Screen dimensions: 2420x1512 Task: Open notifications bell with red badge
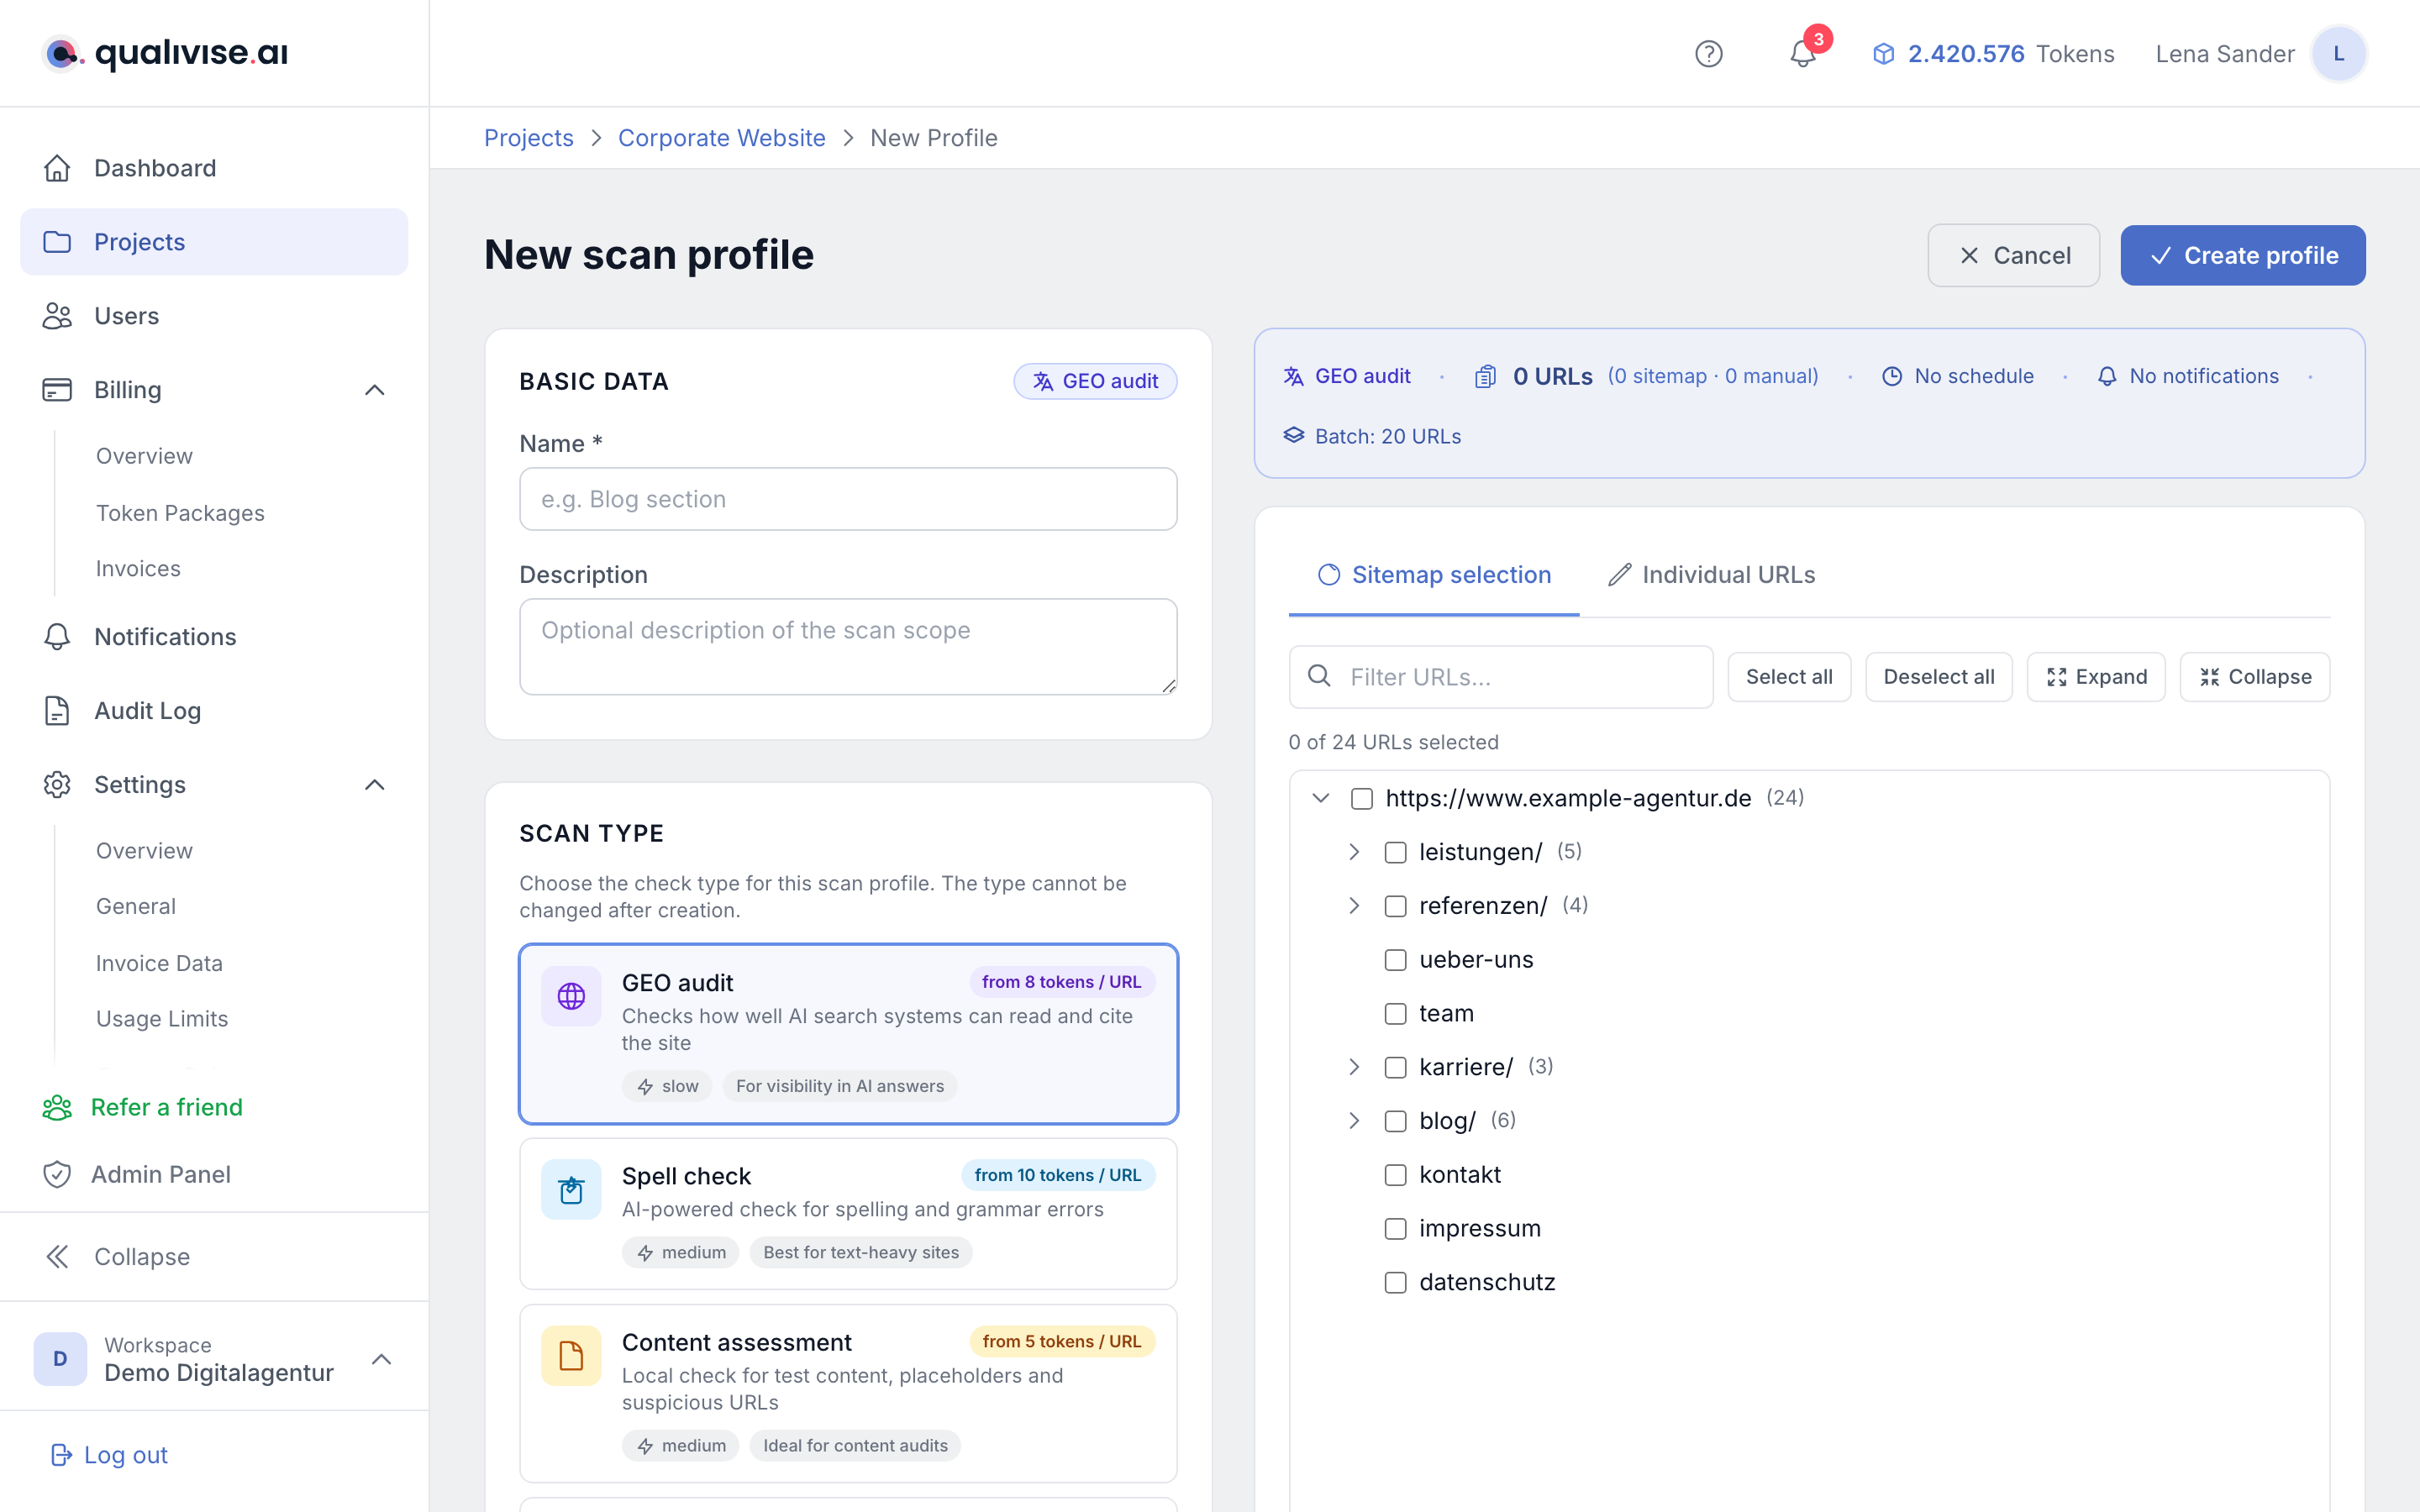(1803, 54)
